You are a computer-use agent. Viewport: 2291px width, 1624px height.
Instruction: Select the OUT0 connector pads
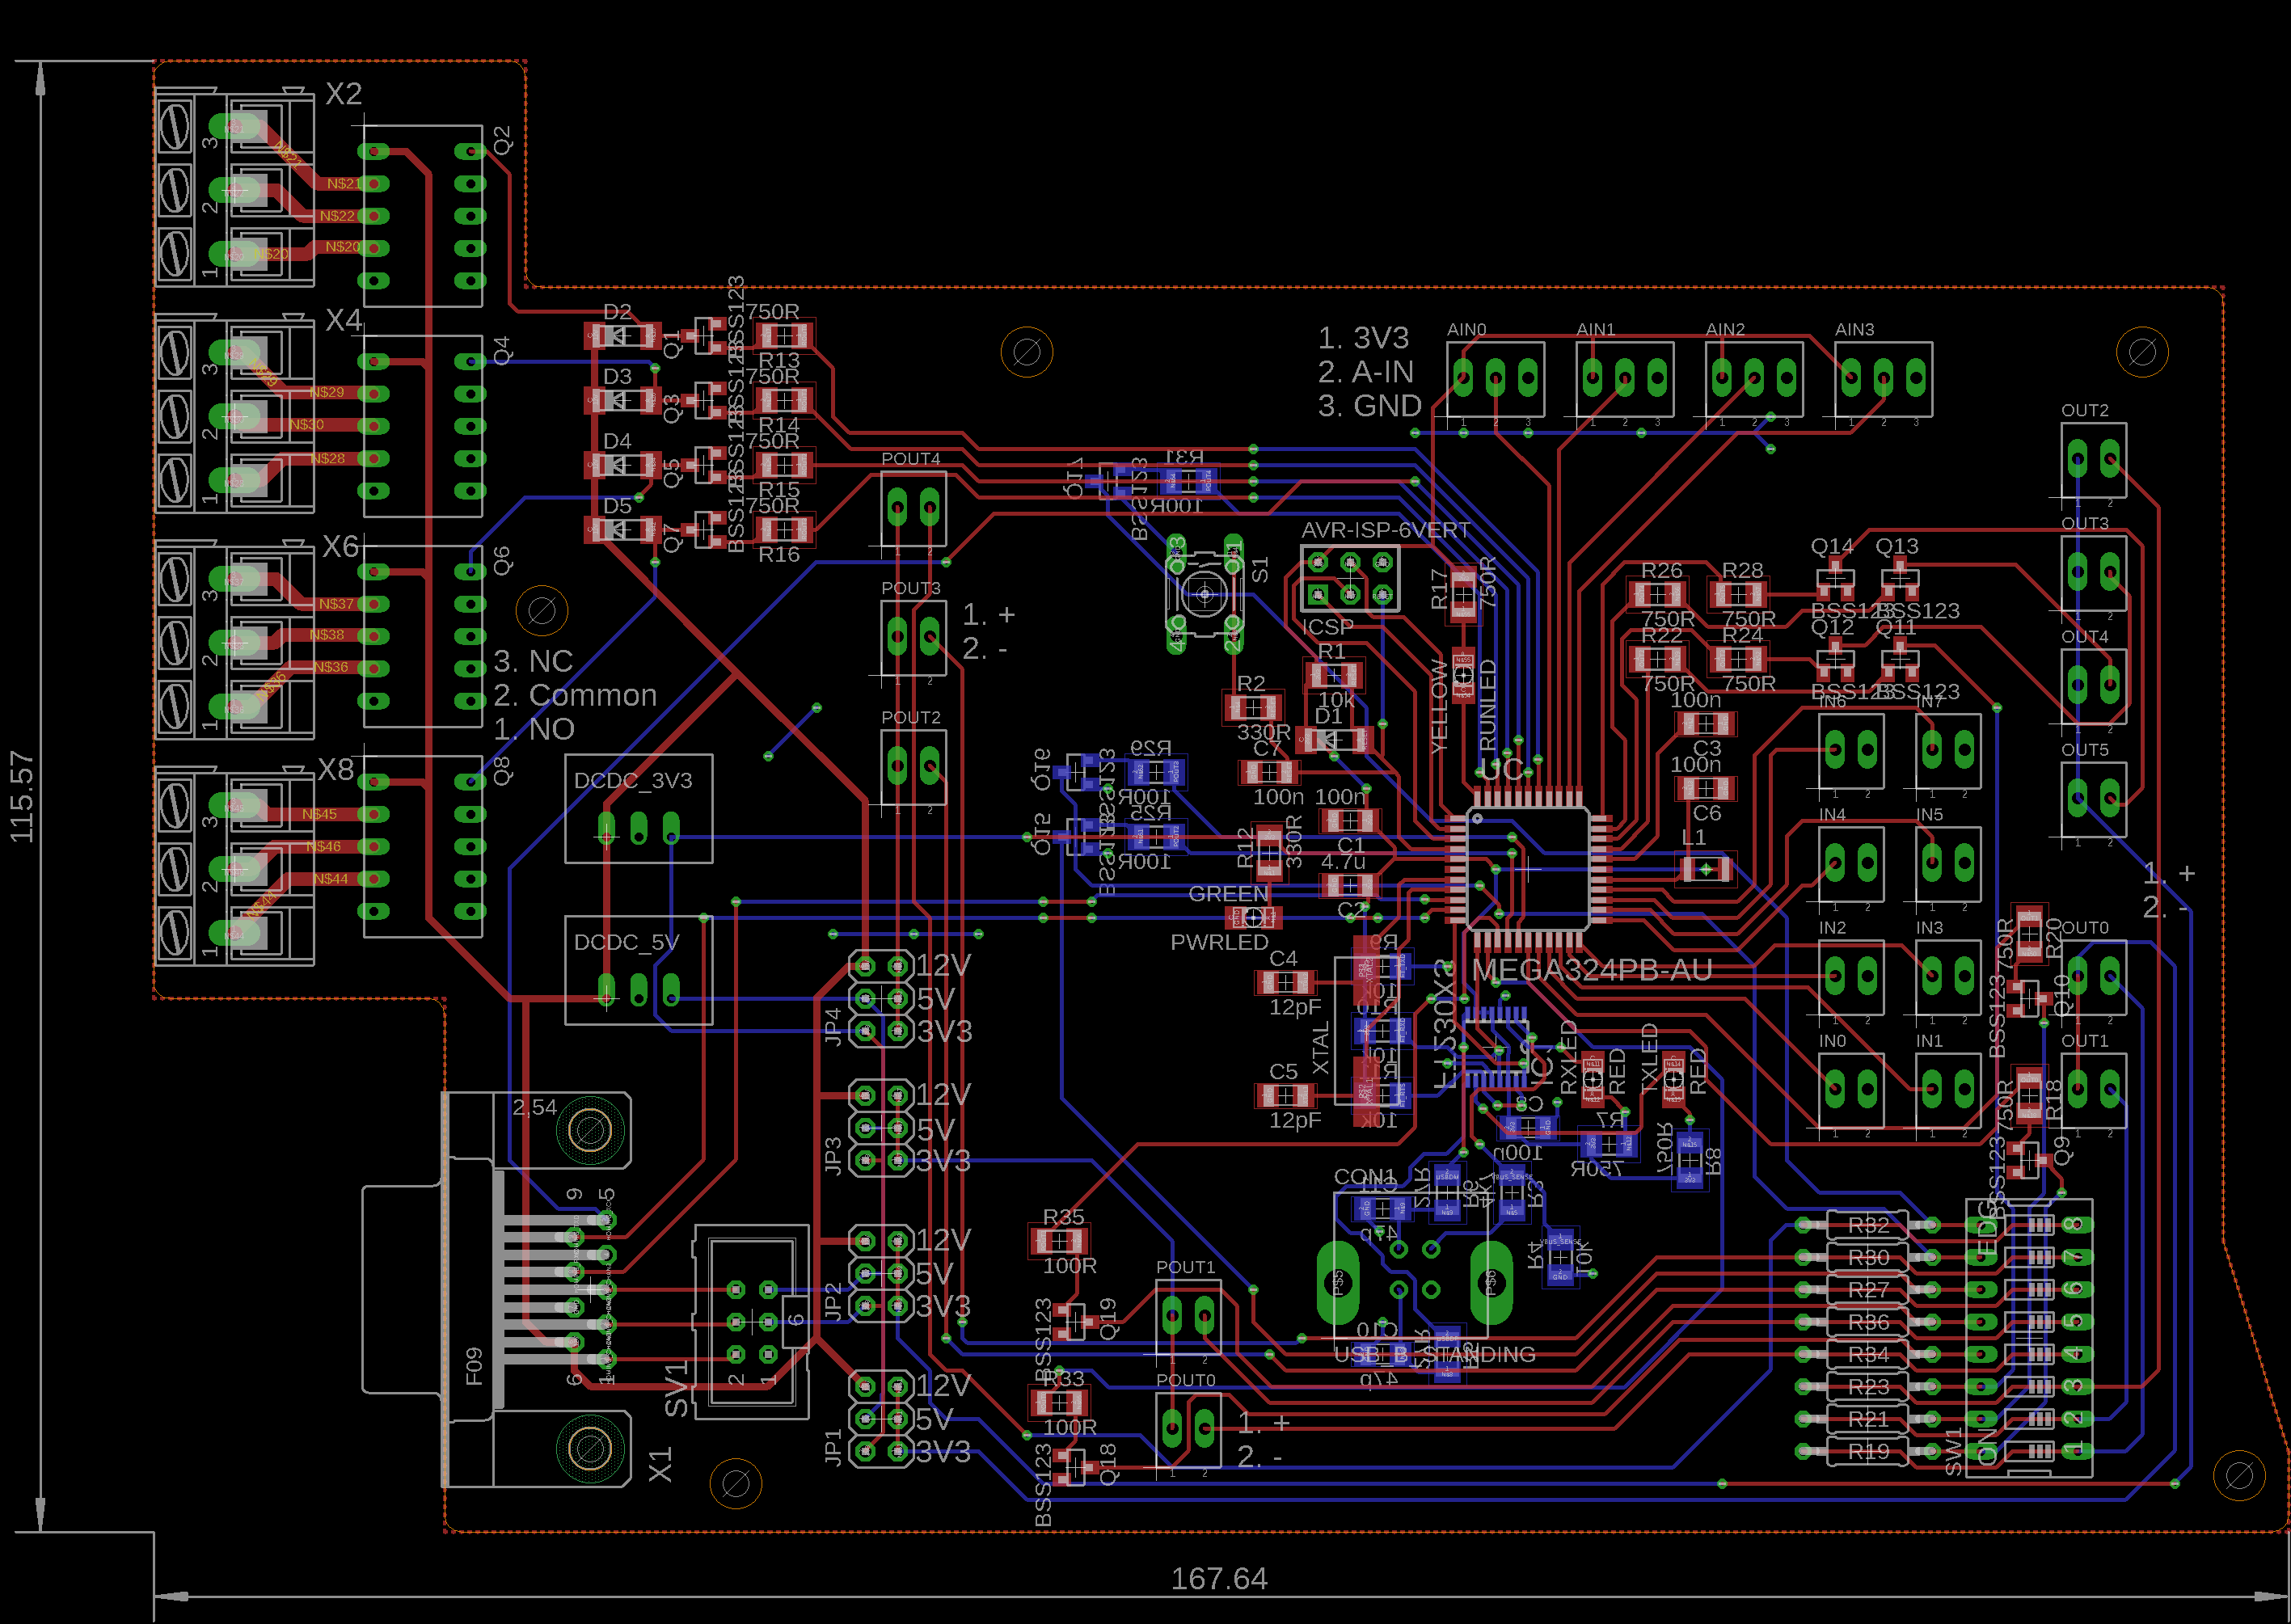point(2093,977)
